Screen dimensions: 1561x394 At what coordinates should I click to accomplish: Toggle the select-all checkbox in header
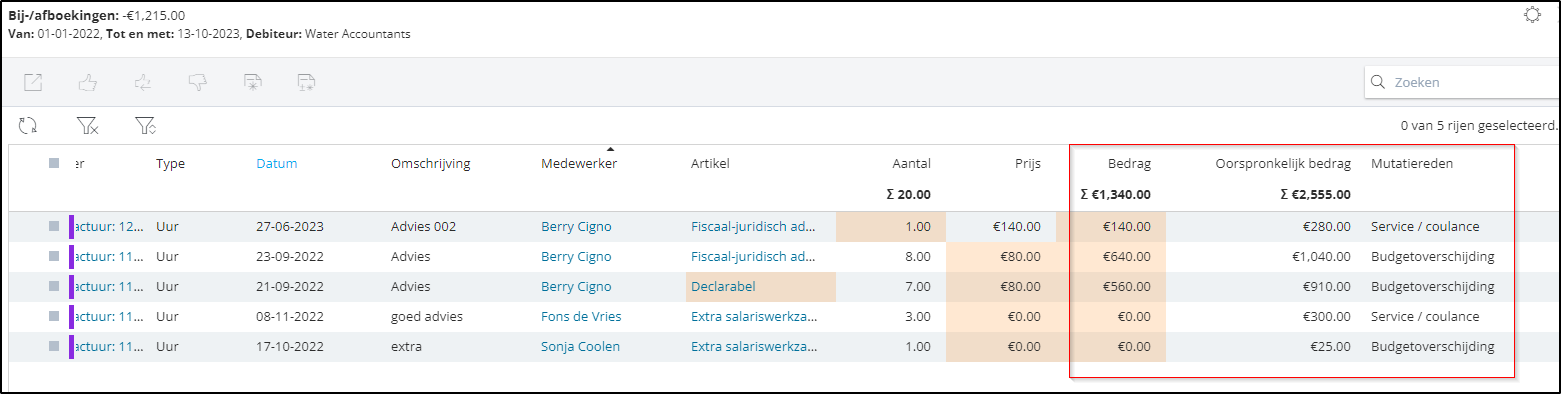(x=54, y=164)
